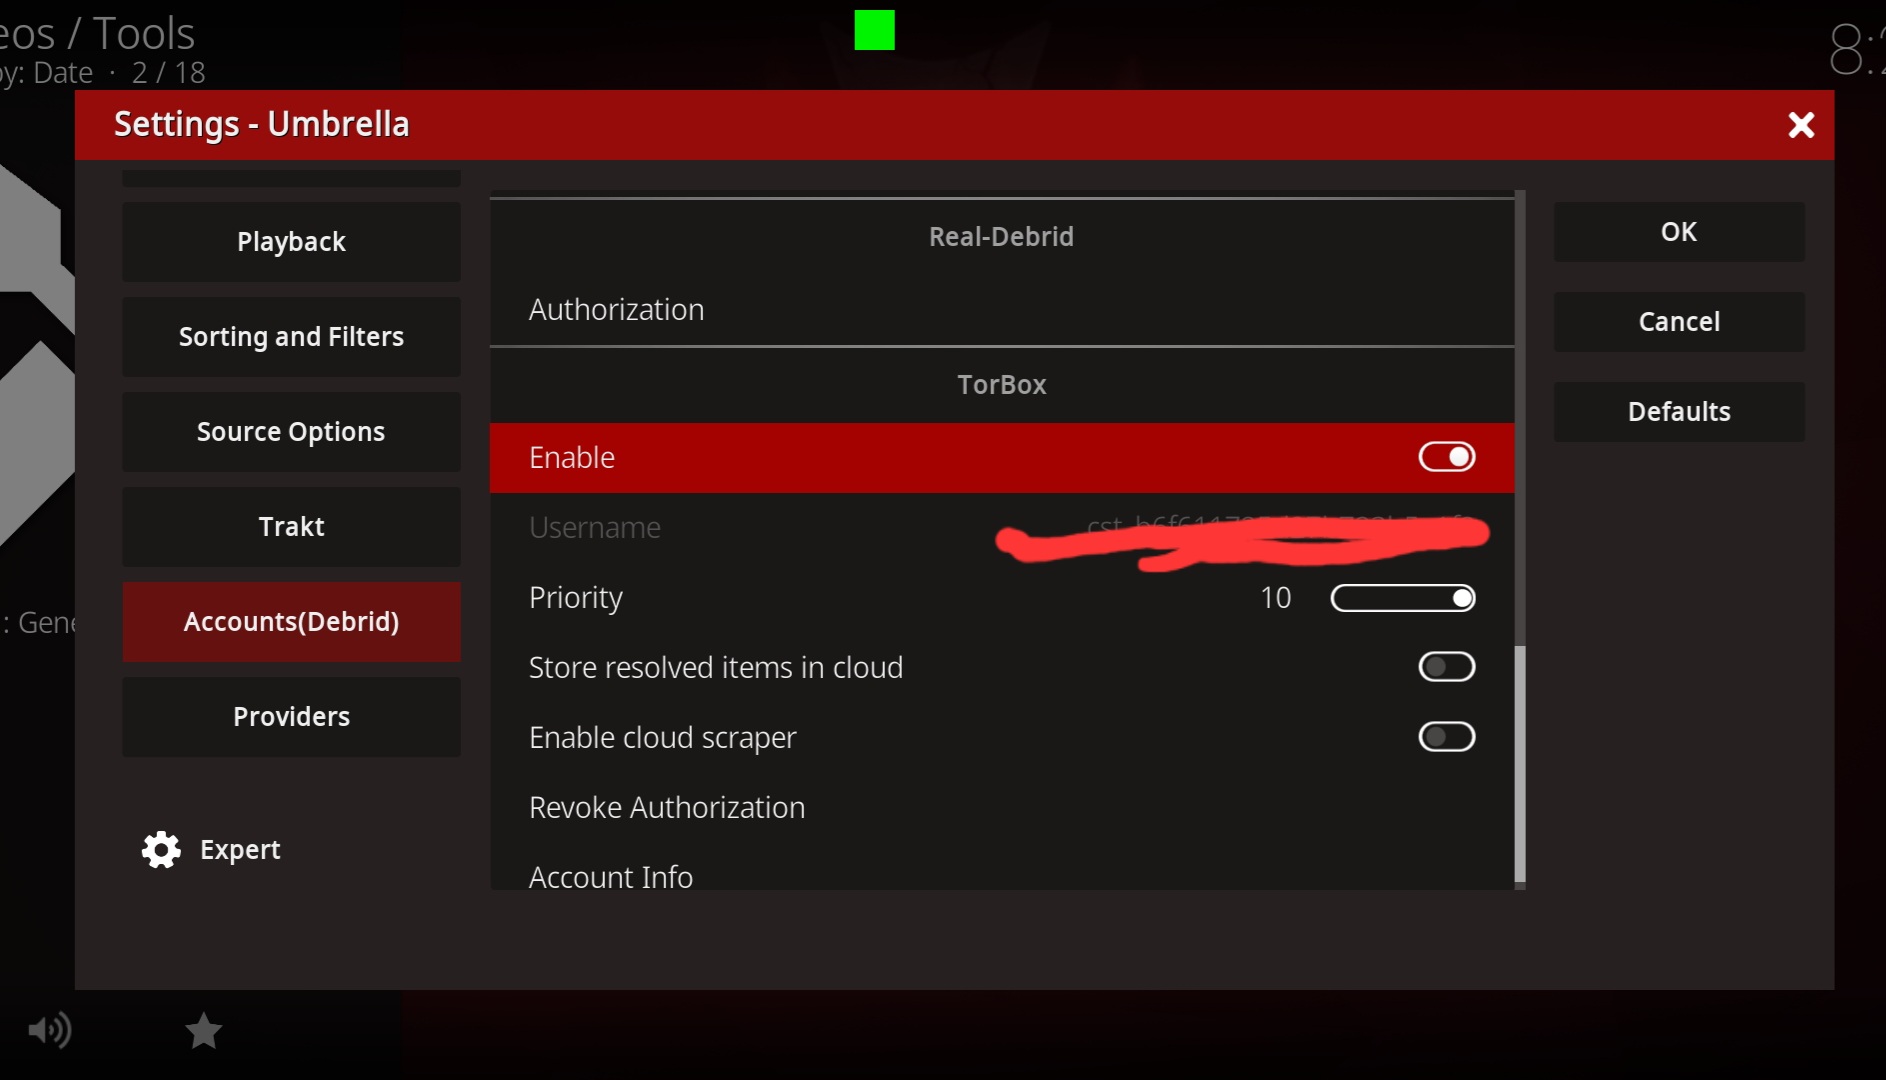Click the Expert settings gear icon
Image resolution: width=1886 pixels, height=1080 pixels.
[161, 850]
